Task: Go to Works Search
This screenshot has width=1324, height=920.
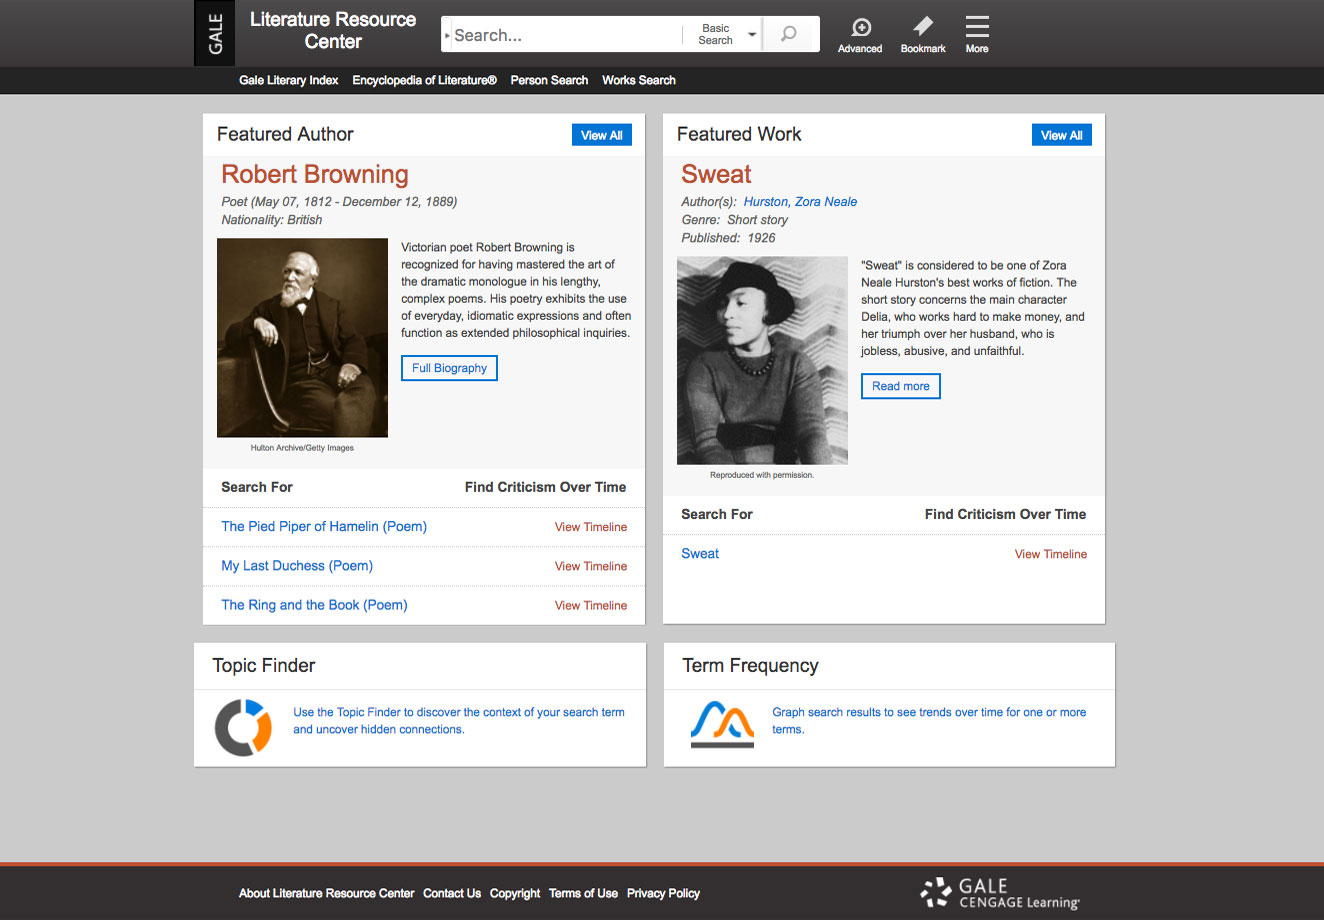Action: coord(638,80)
